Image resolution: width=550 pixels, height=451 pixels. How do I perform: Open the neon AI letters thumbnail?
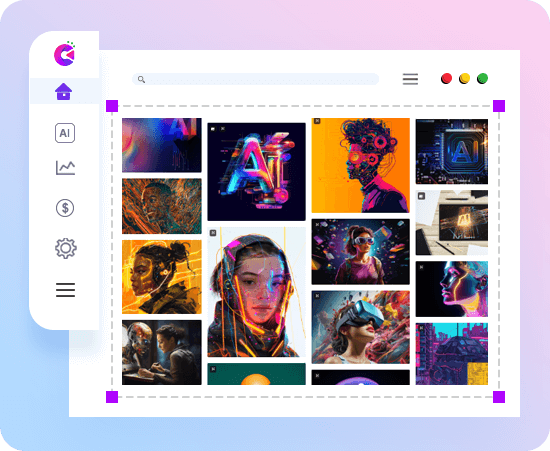coord(256,172)
